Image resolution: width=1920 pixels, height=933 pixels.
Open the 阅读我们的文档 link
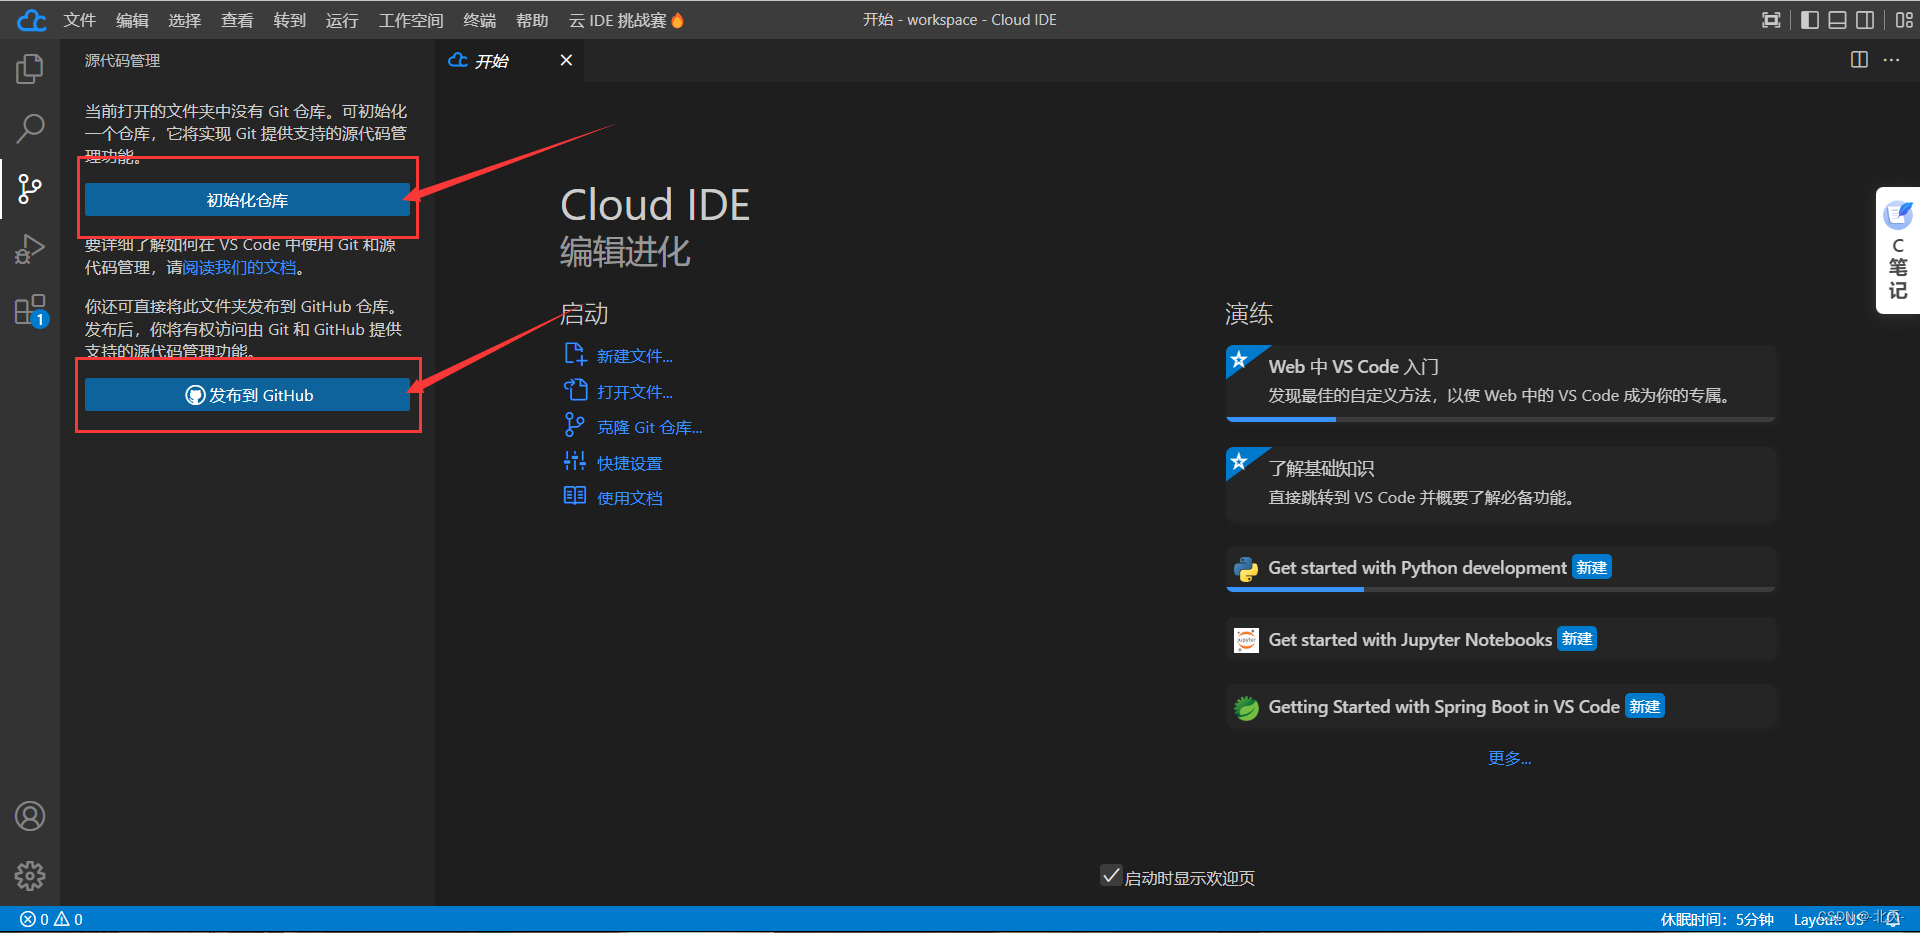240,267
